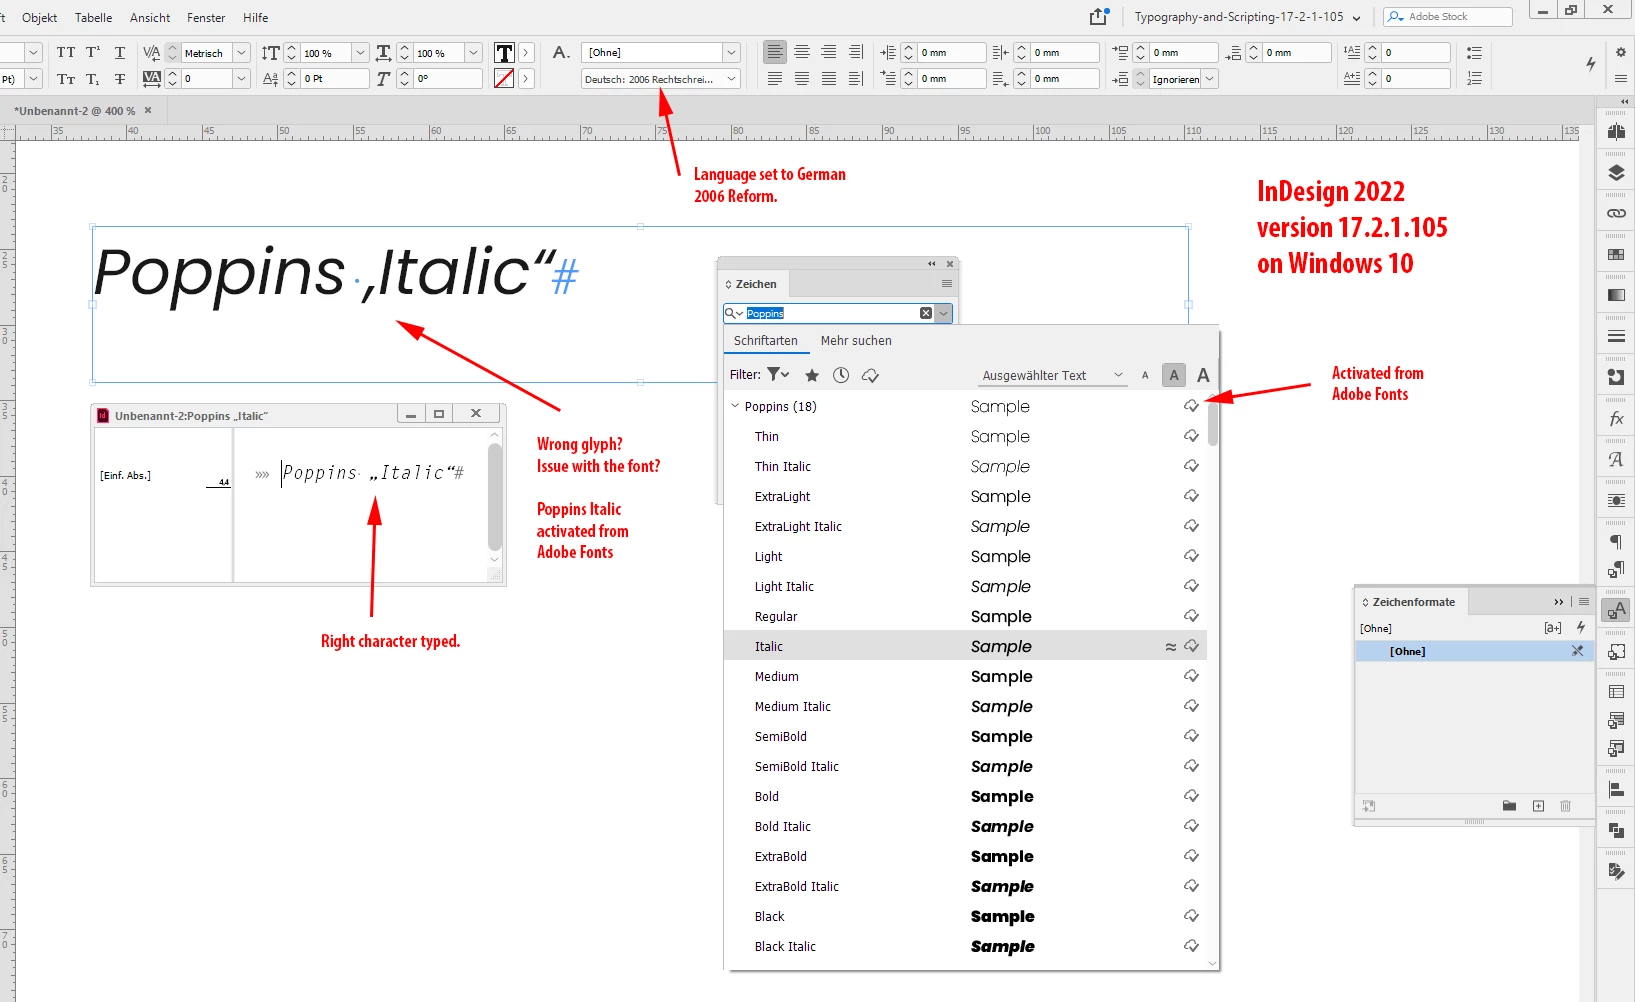Open the Pages panel icon in the dock
Screen dimensions: 1635x1002
(1616, 131)
